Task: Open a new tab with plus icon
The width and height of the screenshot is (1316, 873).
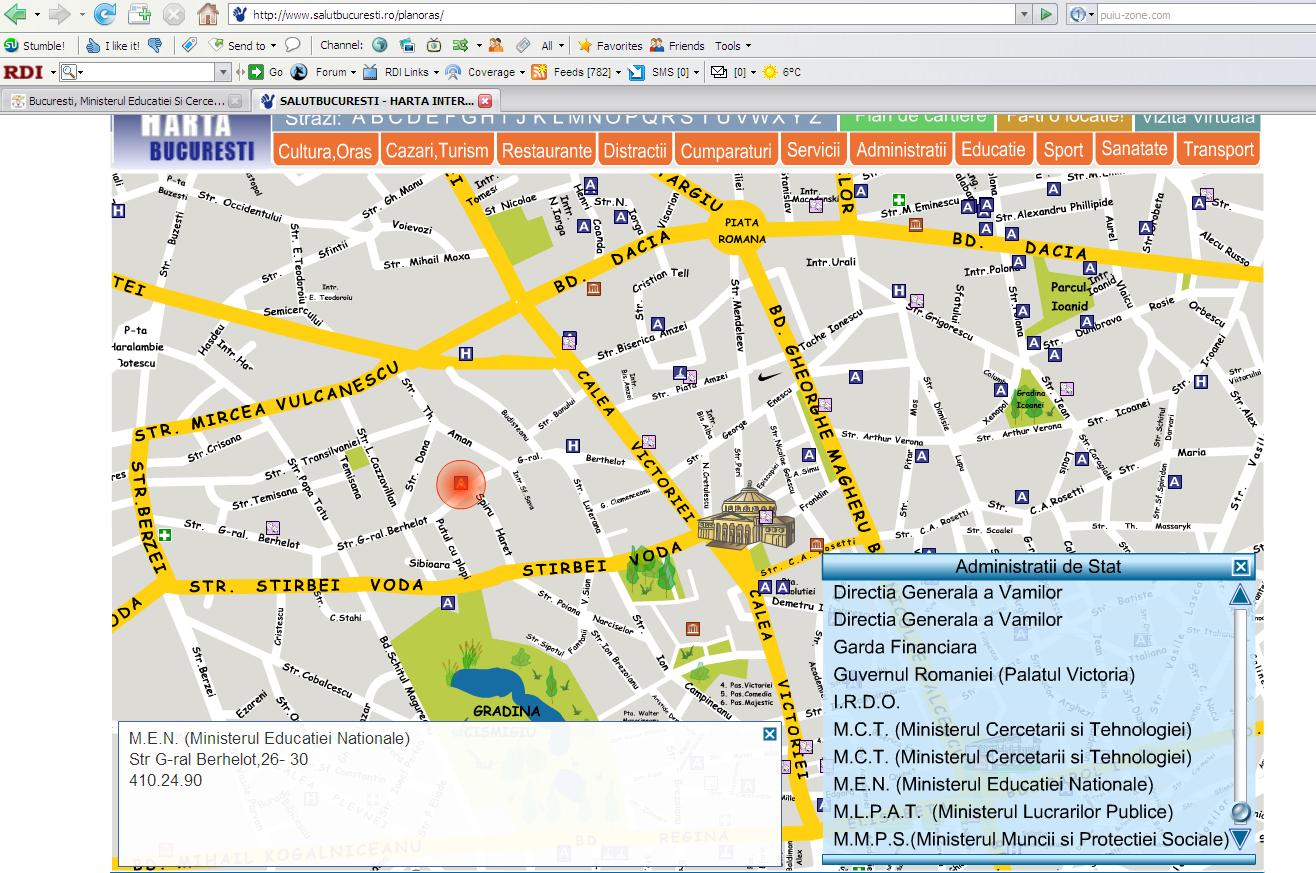Action: 139,15
